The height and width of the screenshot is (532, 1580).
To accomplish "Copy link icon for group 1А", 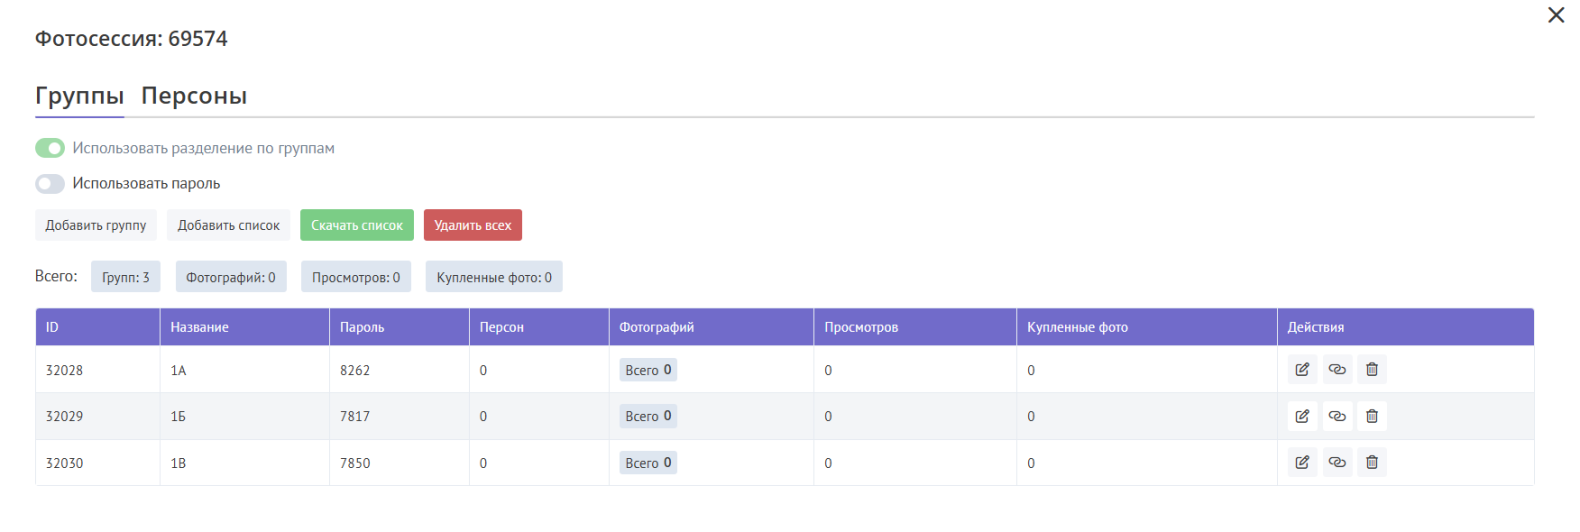I will point(1337,370).
